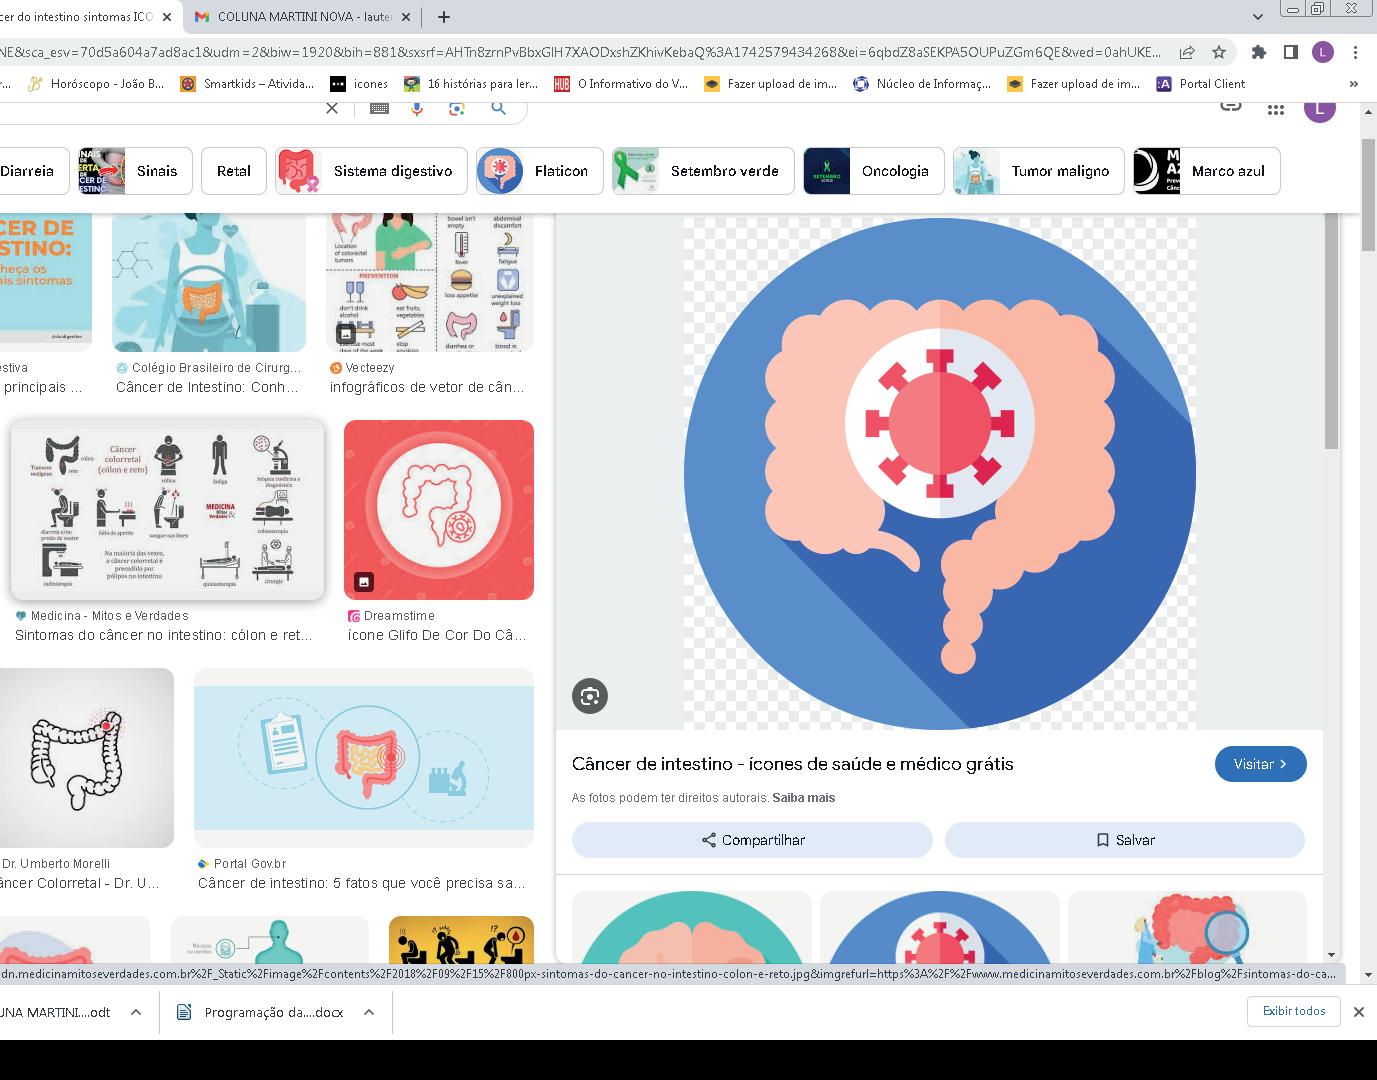Open the Portal Client bookmark
This screenshot has width=1377, height=1080.
click(1201, 84)
